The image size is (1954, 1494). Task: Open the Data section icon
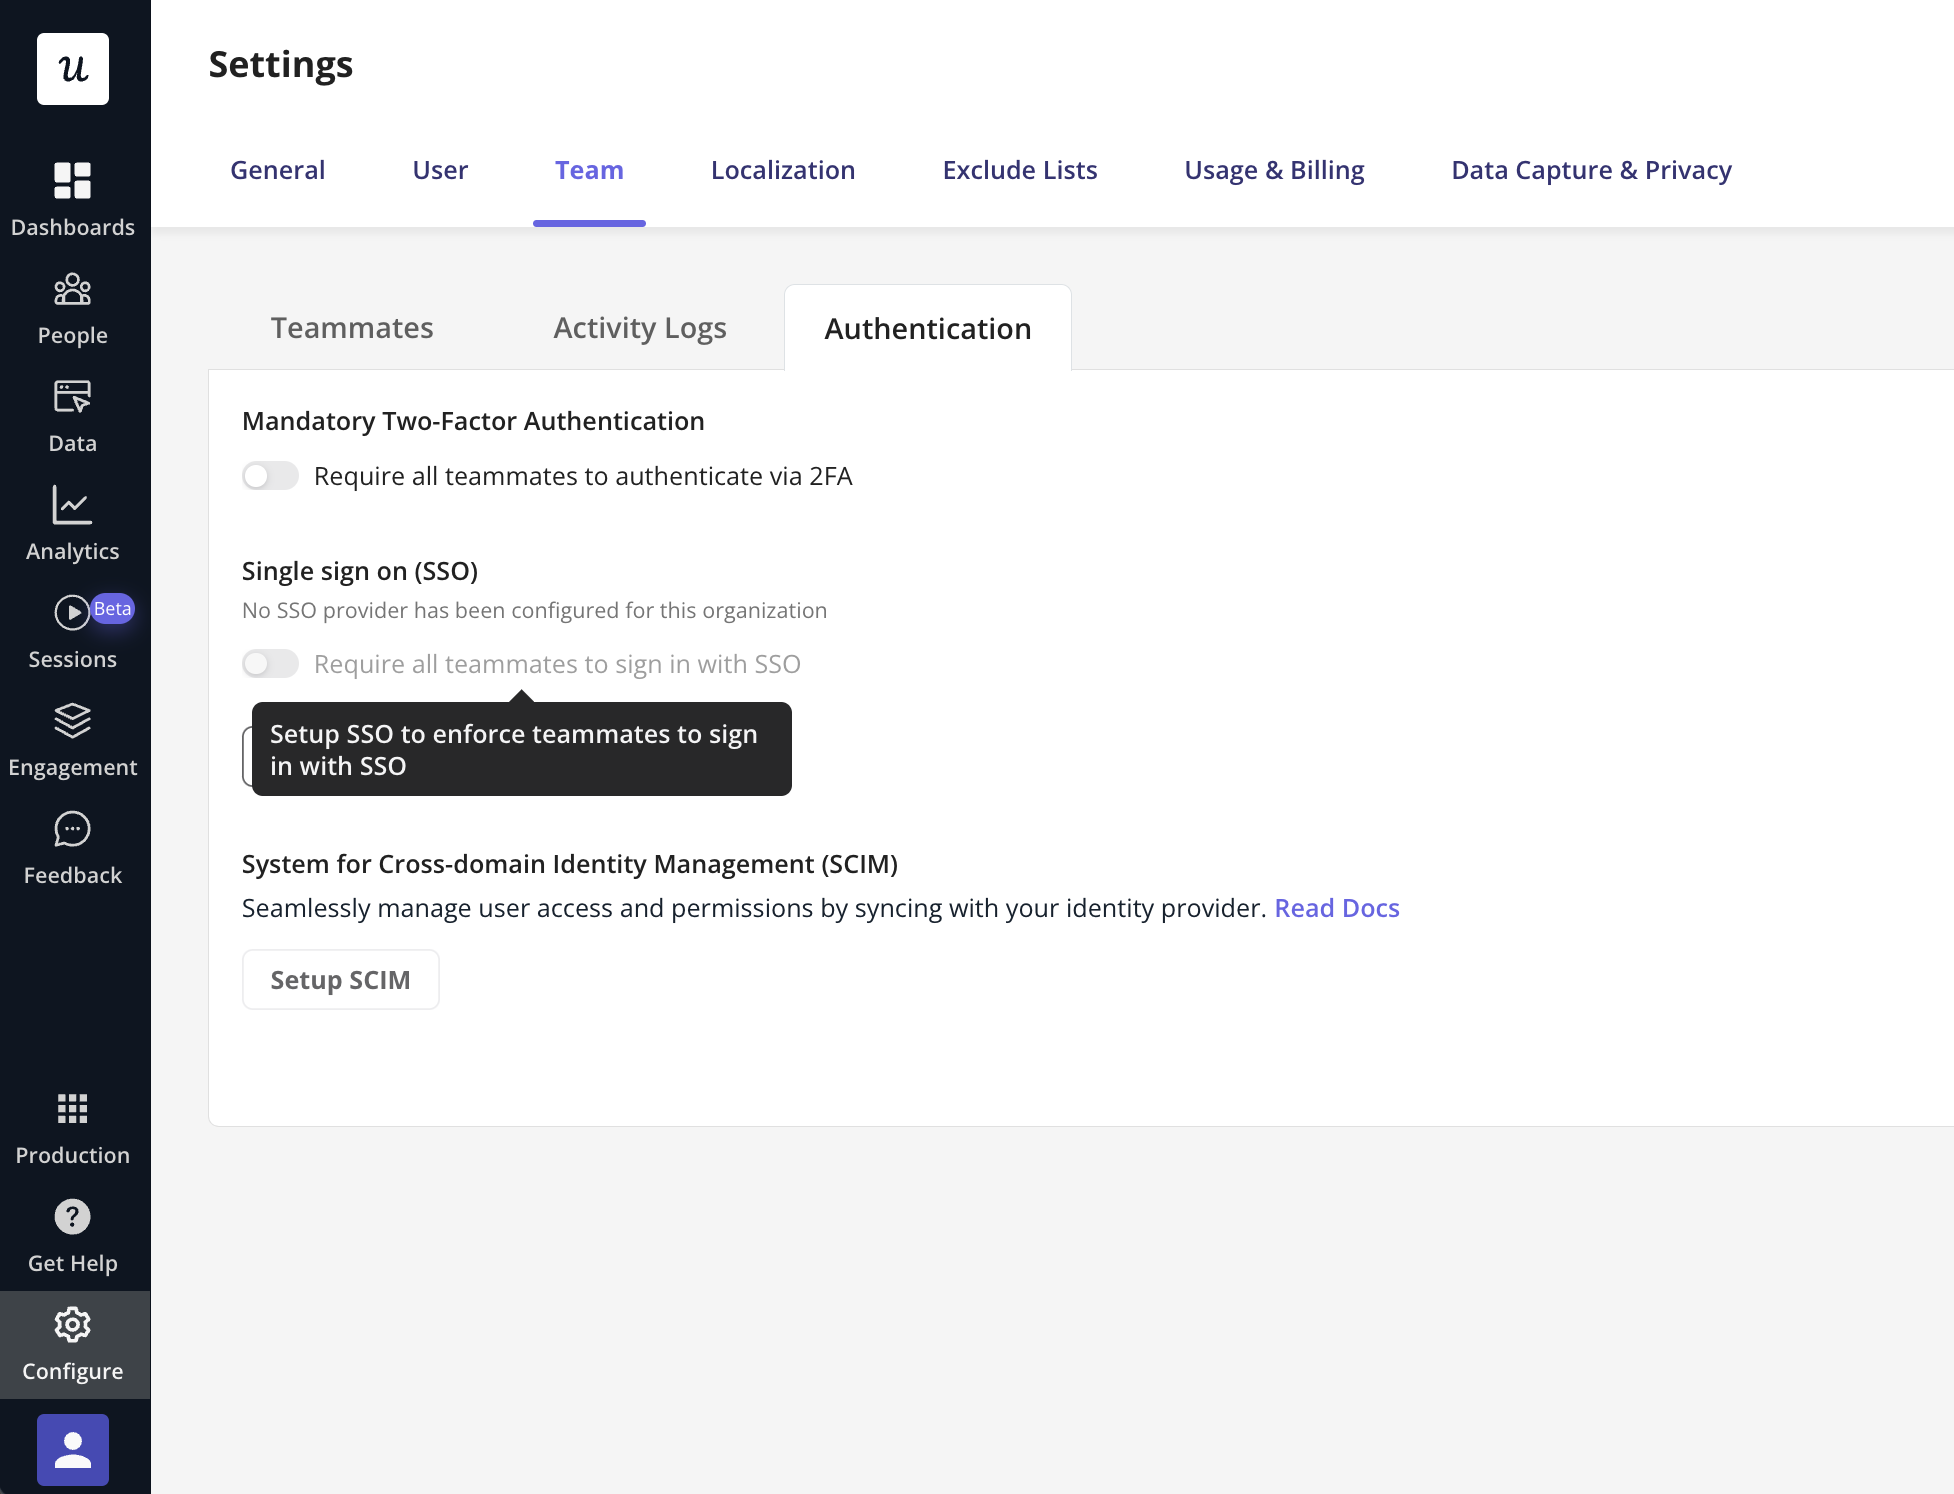coord(73,398)
